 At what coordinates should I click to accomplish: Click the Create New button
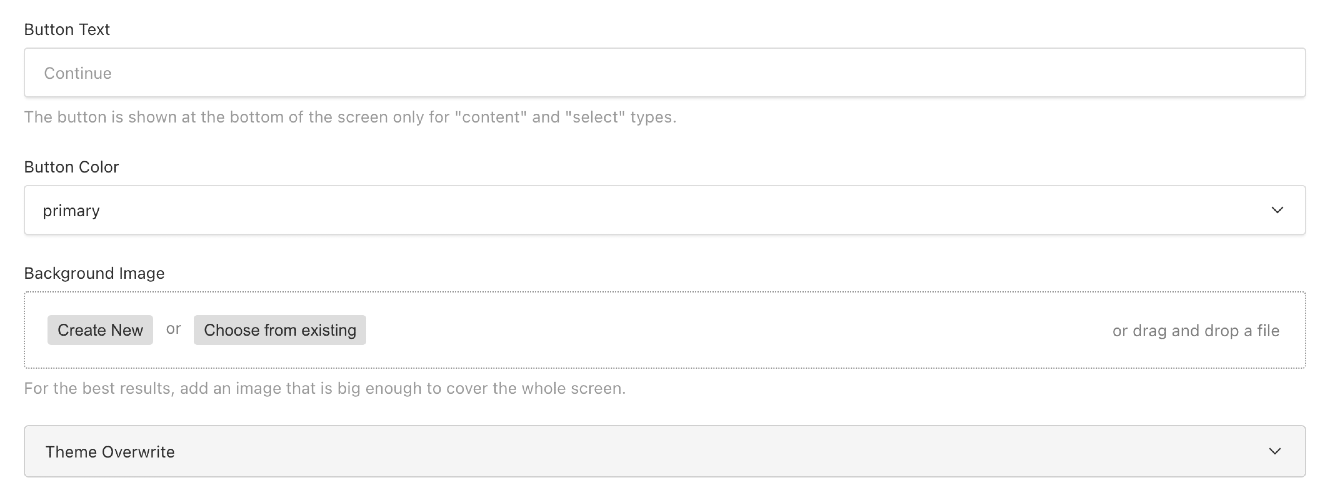click(100, 330)
